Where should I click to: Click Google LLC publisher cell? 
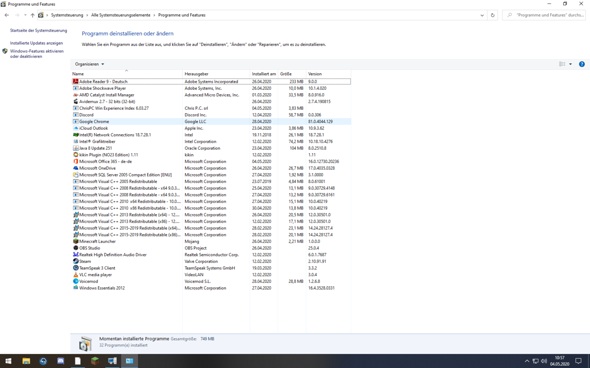(195, 122)
